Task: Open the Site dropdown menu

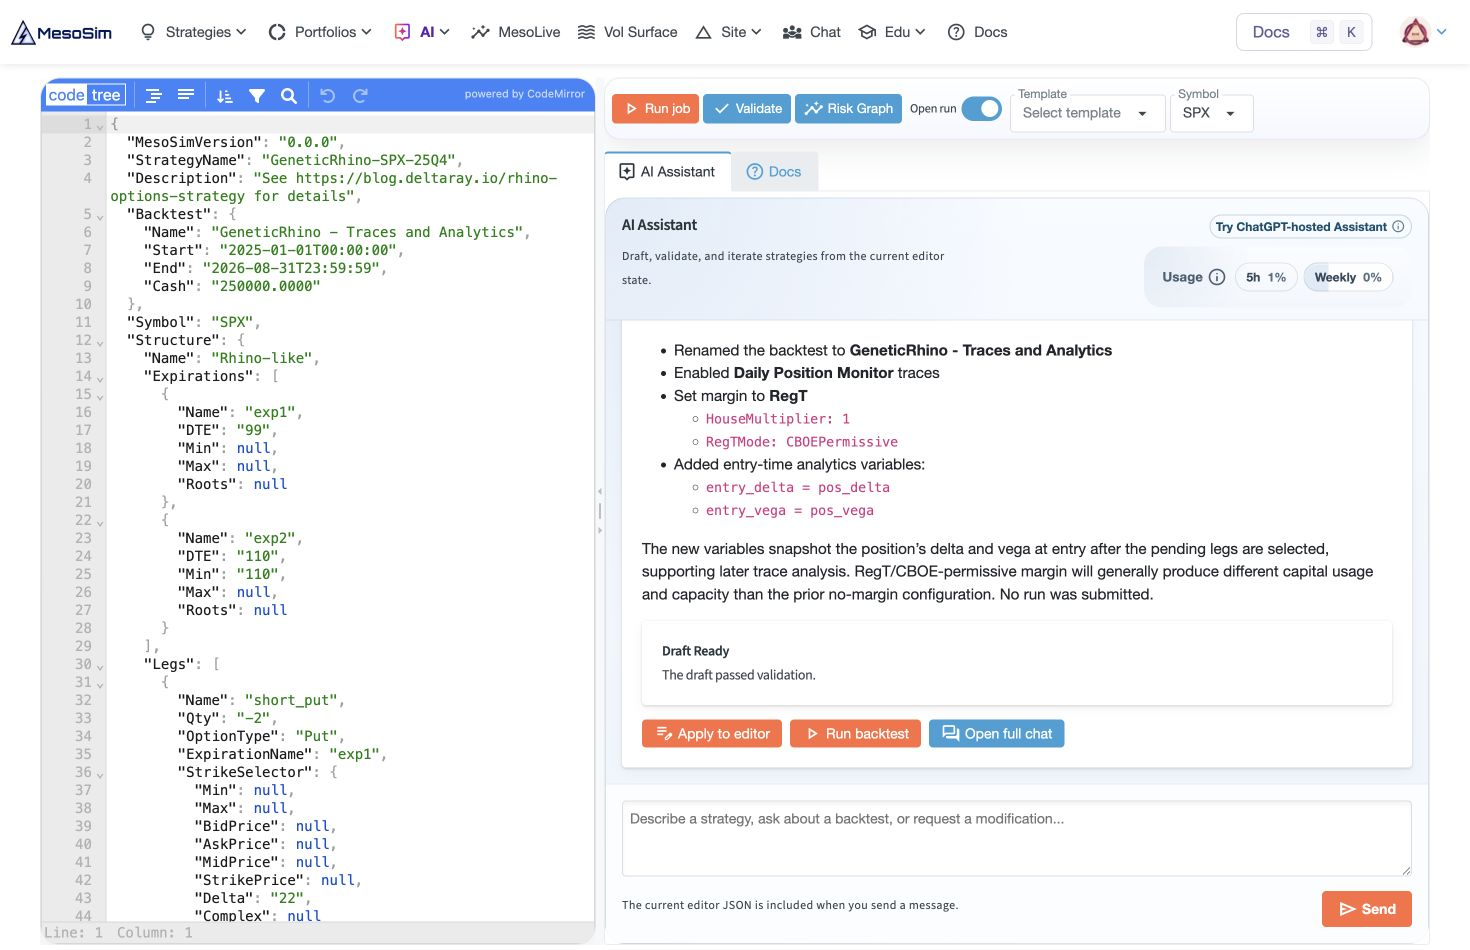Action: click(x=728, y=32)
